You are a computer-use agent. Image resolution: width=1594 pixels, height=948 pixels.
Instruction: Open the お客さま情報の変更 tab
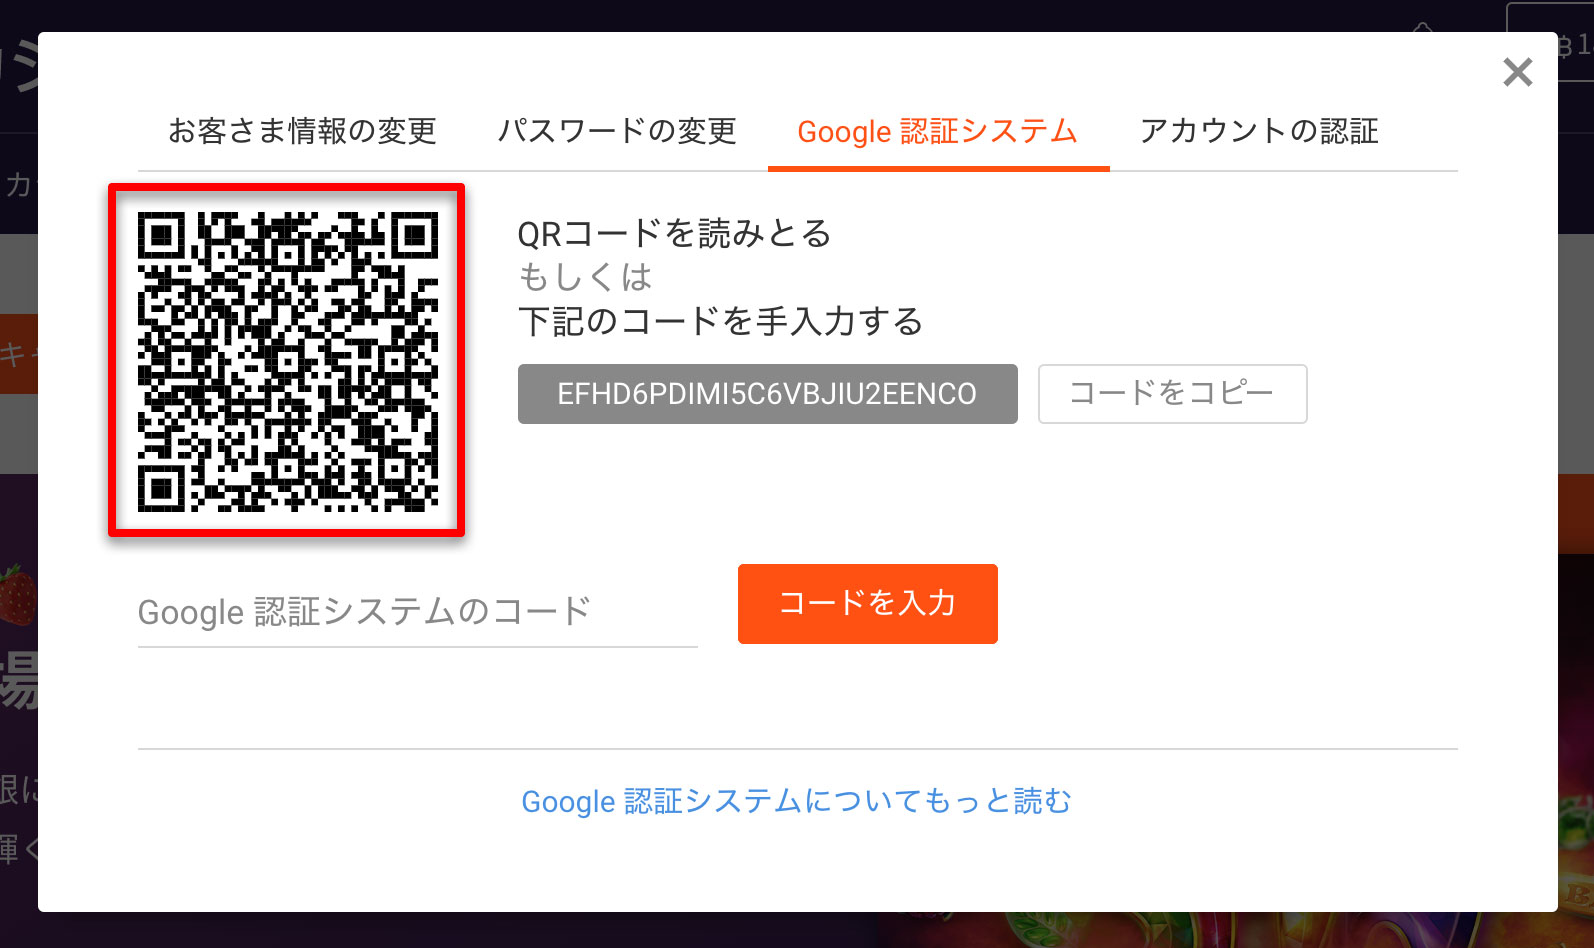(302, 131)
